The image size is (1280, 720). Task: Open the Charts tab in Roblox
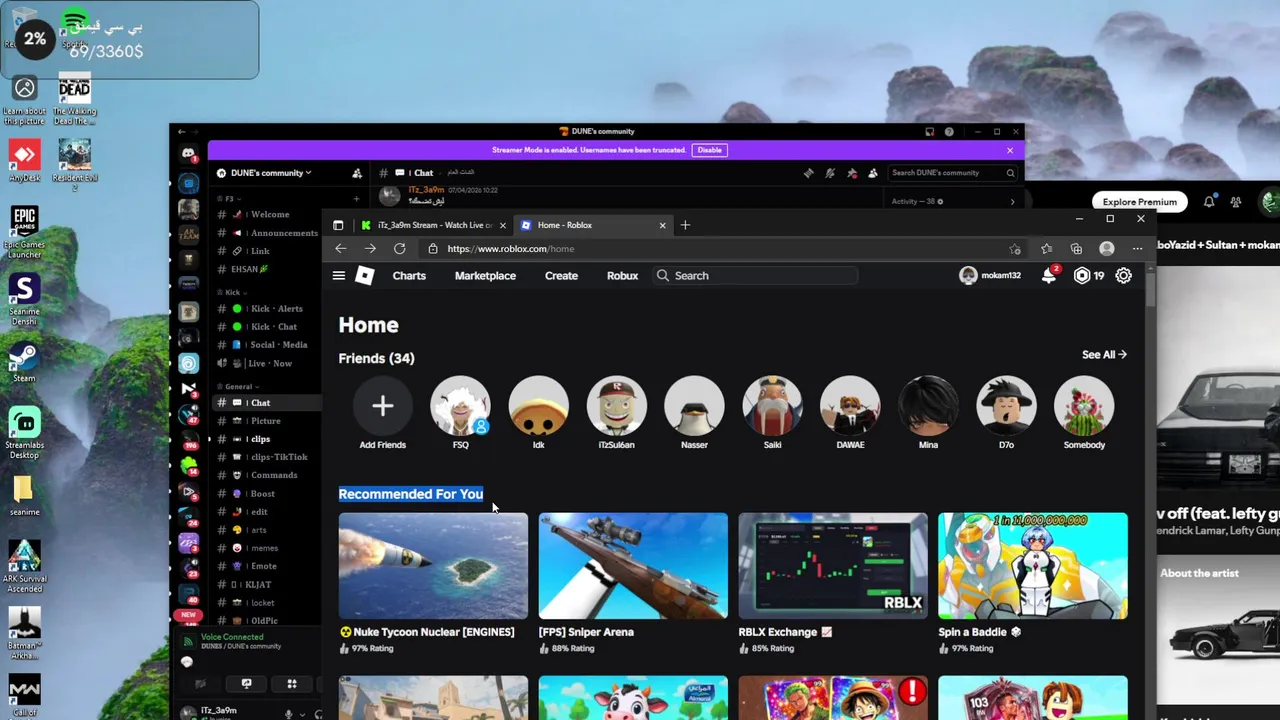pyautogui.click(x=409, y=276)
